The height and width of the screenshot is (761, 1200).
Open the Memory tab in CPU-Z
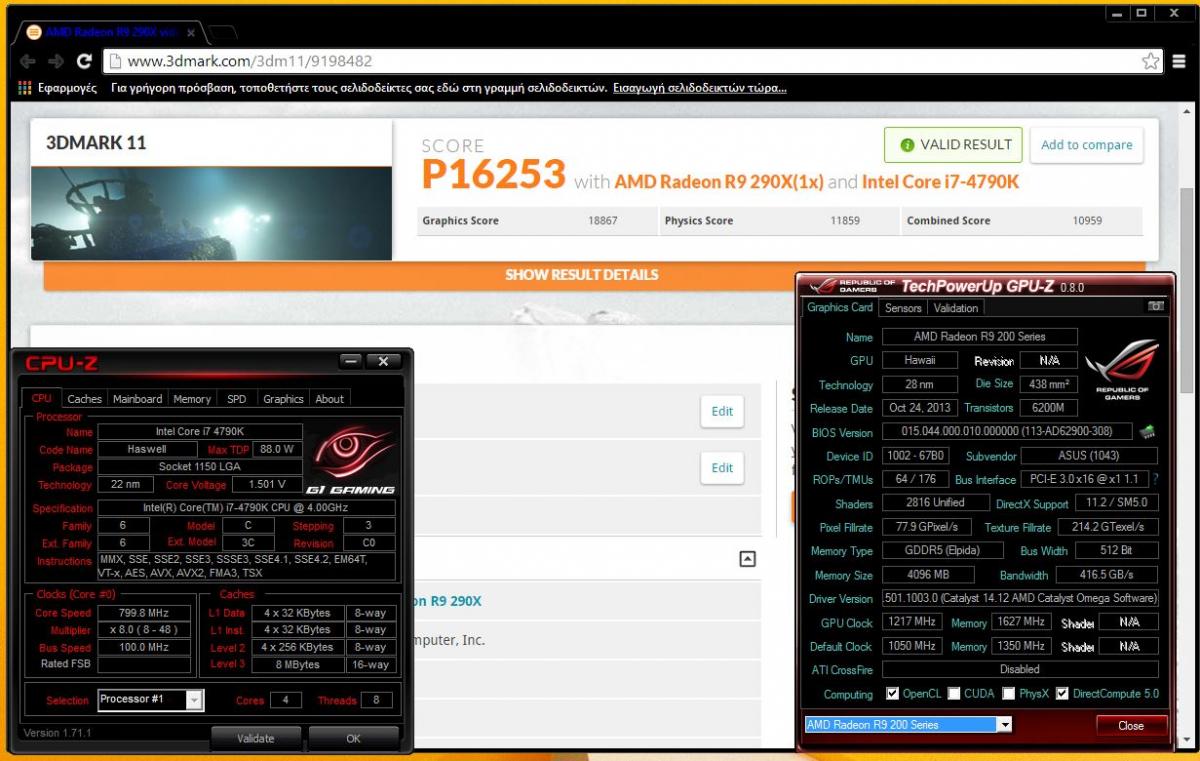pyautogui.click(x=192, y=399)
